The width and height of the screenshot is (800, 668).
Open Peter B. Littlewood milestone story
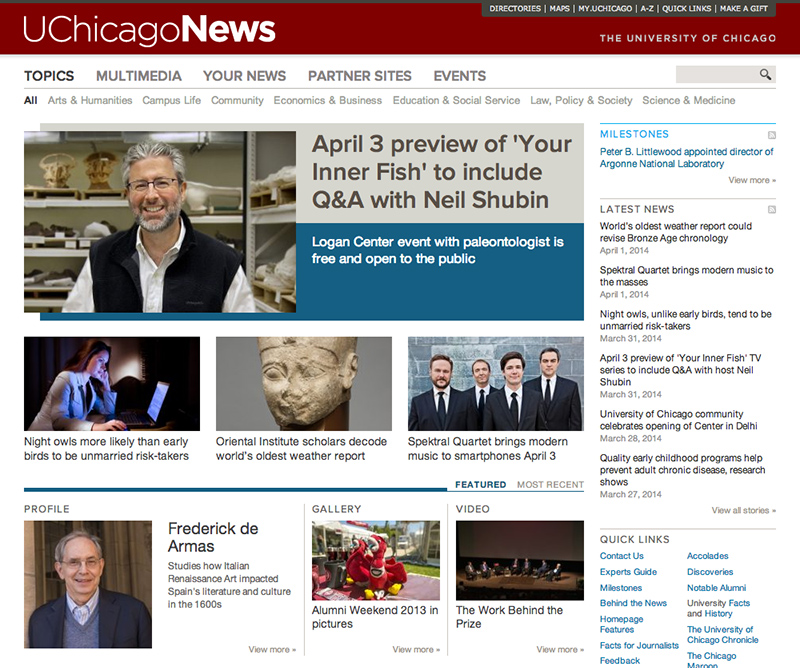point(686,158)
